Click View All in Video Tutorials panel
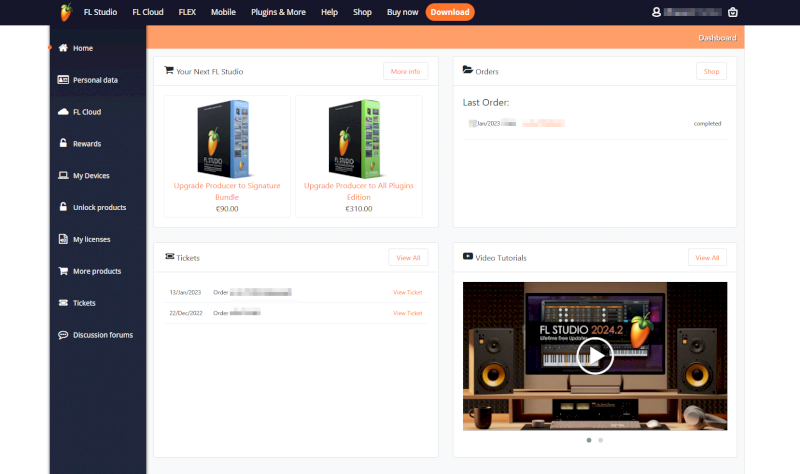Screen dimensions: 800x474 click(x=707, y=258)
